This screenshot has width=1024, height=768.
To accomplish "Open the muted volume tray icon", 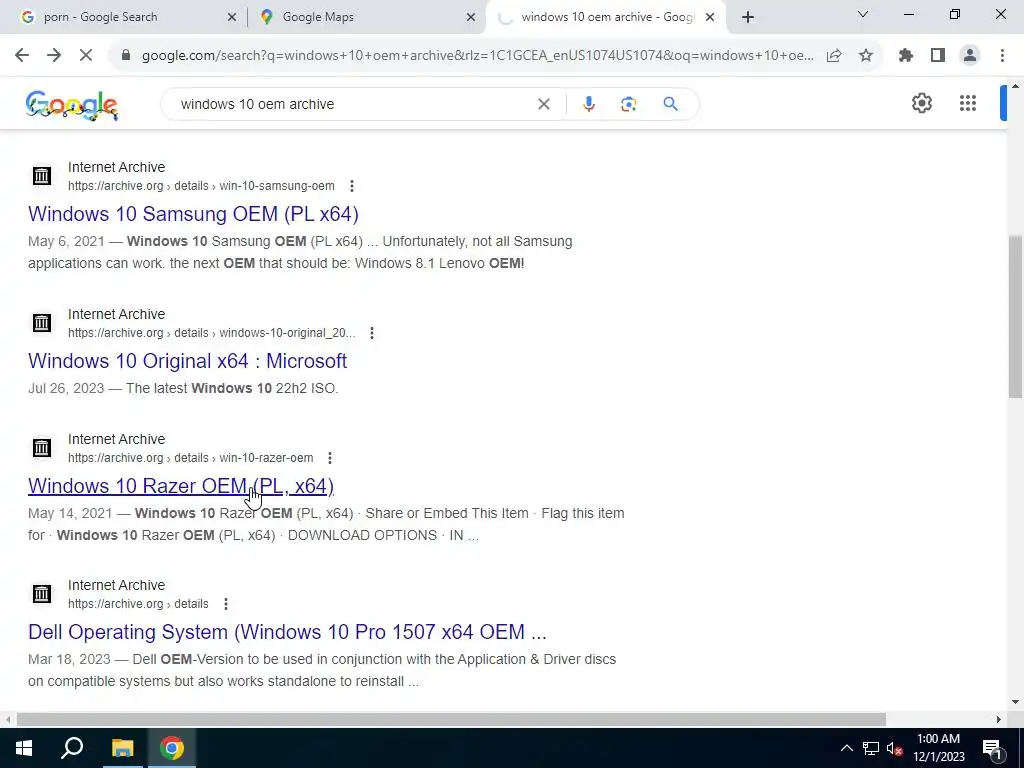I will point(894,748).
